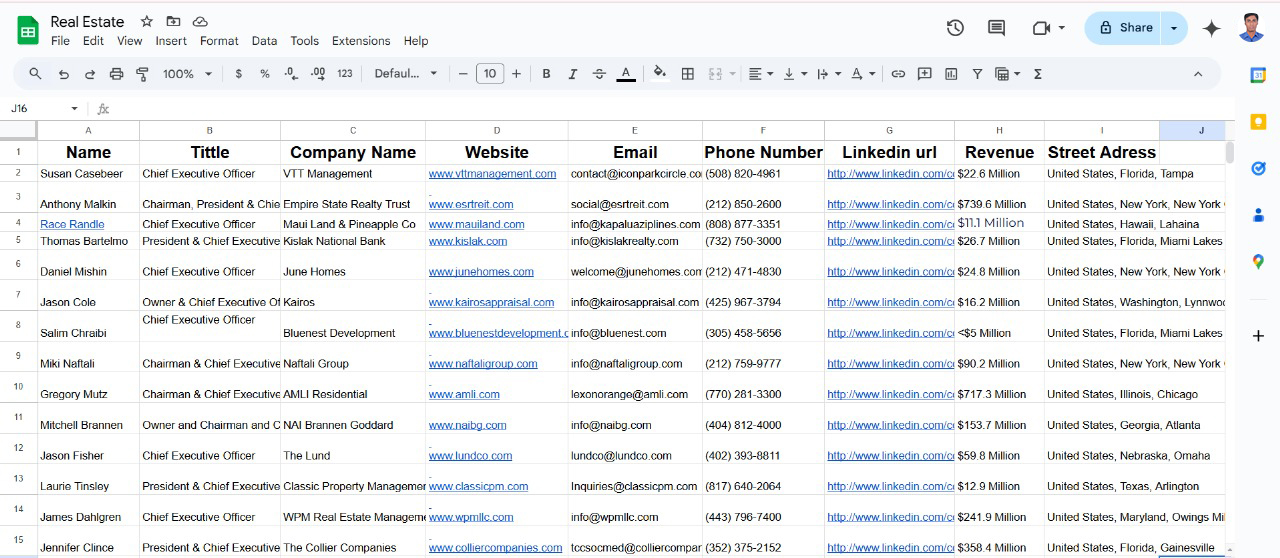Toggle italic formatting
Screen dimensions: 1280x558
pos(573,74)
